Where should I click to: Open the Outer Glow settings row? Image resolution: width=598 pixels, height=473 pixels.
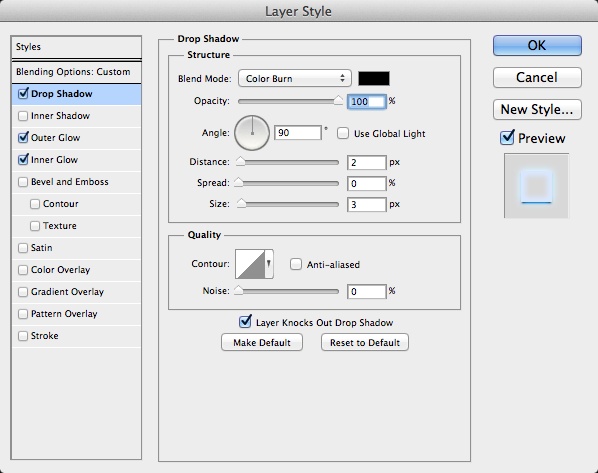tap(77, 138)
